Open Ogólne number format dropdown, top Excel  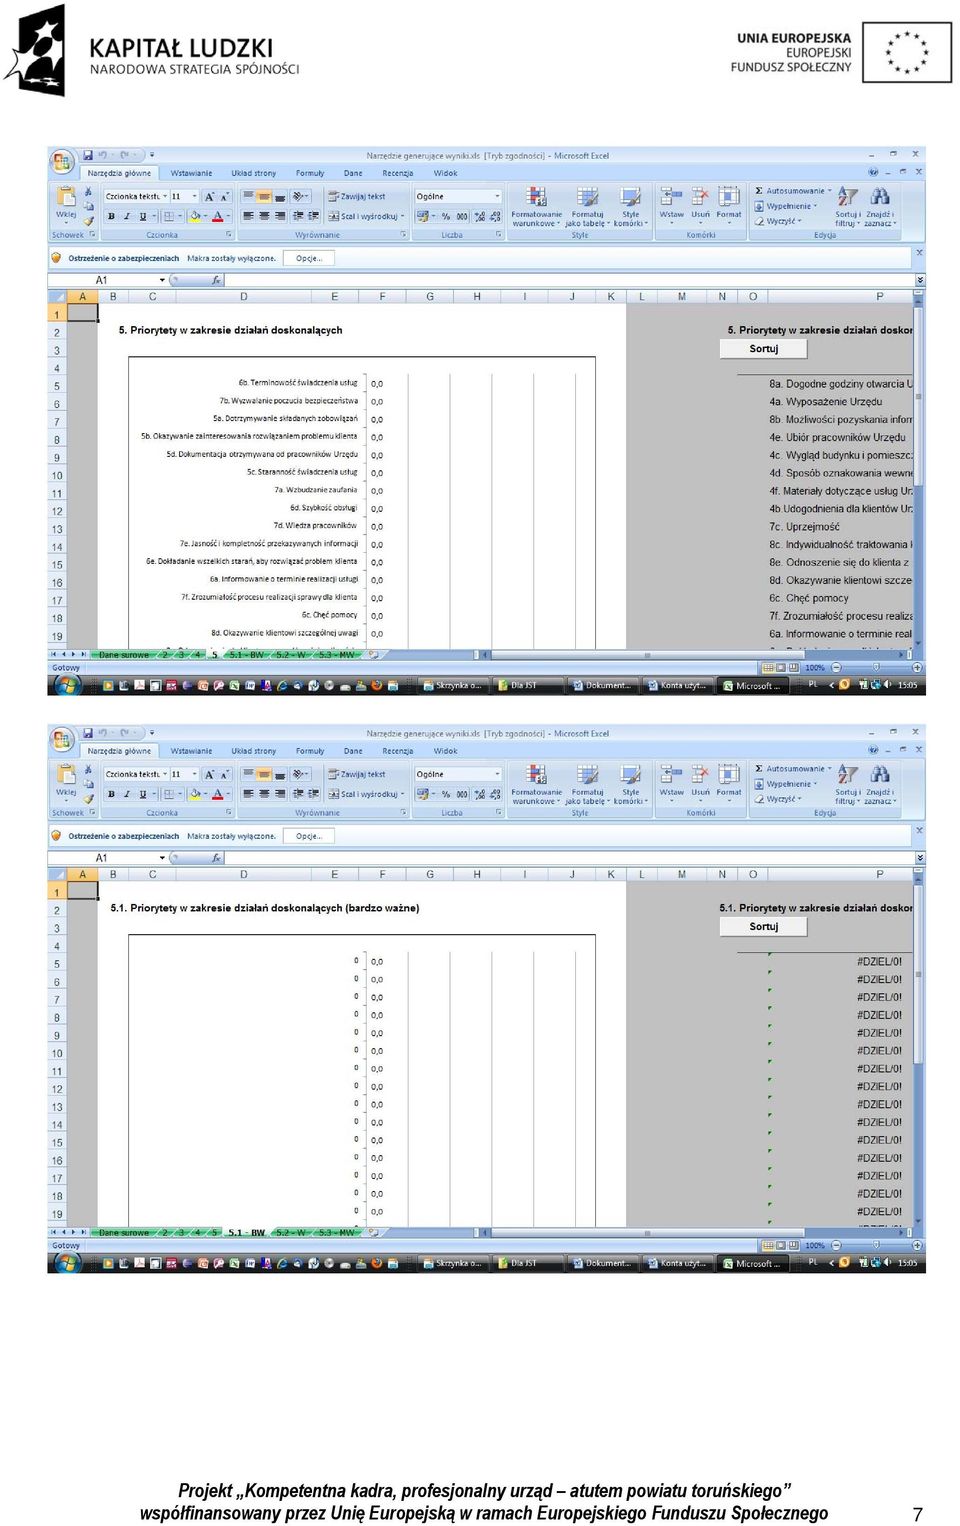click(497, 197)
